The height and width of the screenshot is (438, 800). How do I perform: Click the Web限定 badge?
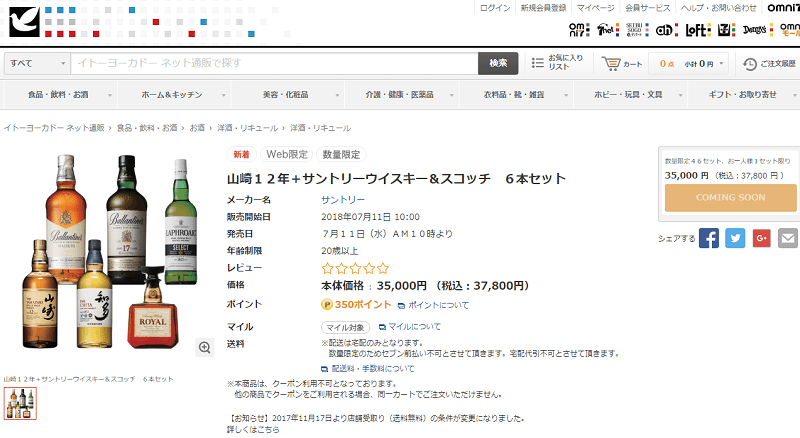click(x=287, y=155)
